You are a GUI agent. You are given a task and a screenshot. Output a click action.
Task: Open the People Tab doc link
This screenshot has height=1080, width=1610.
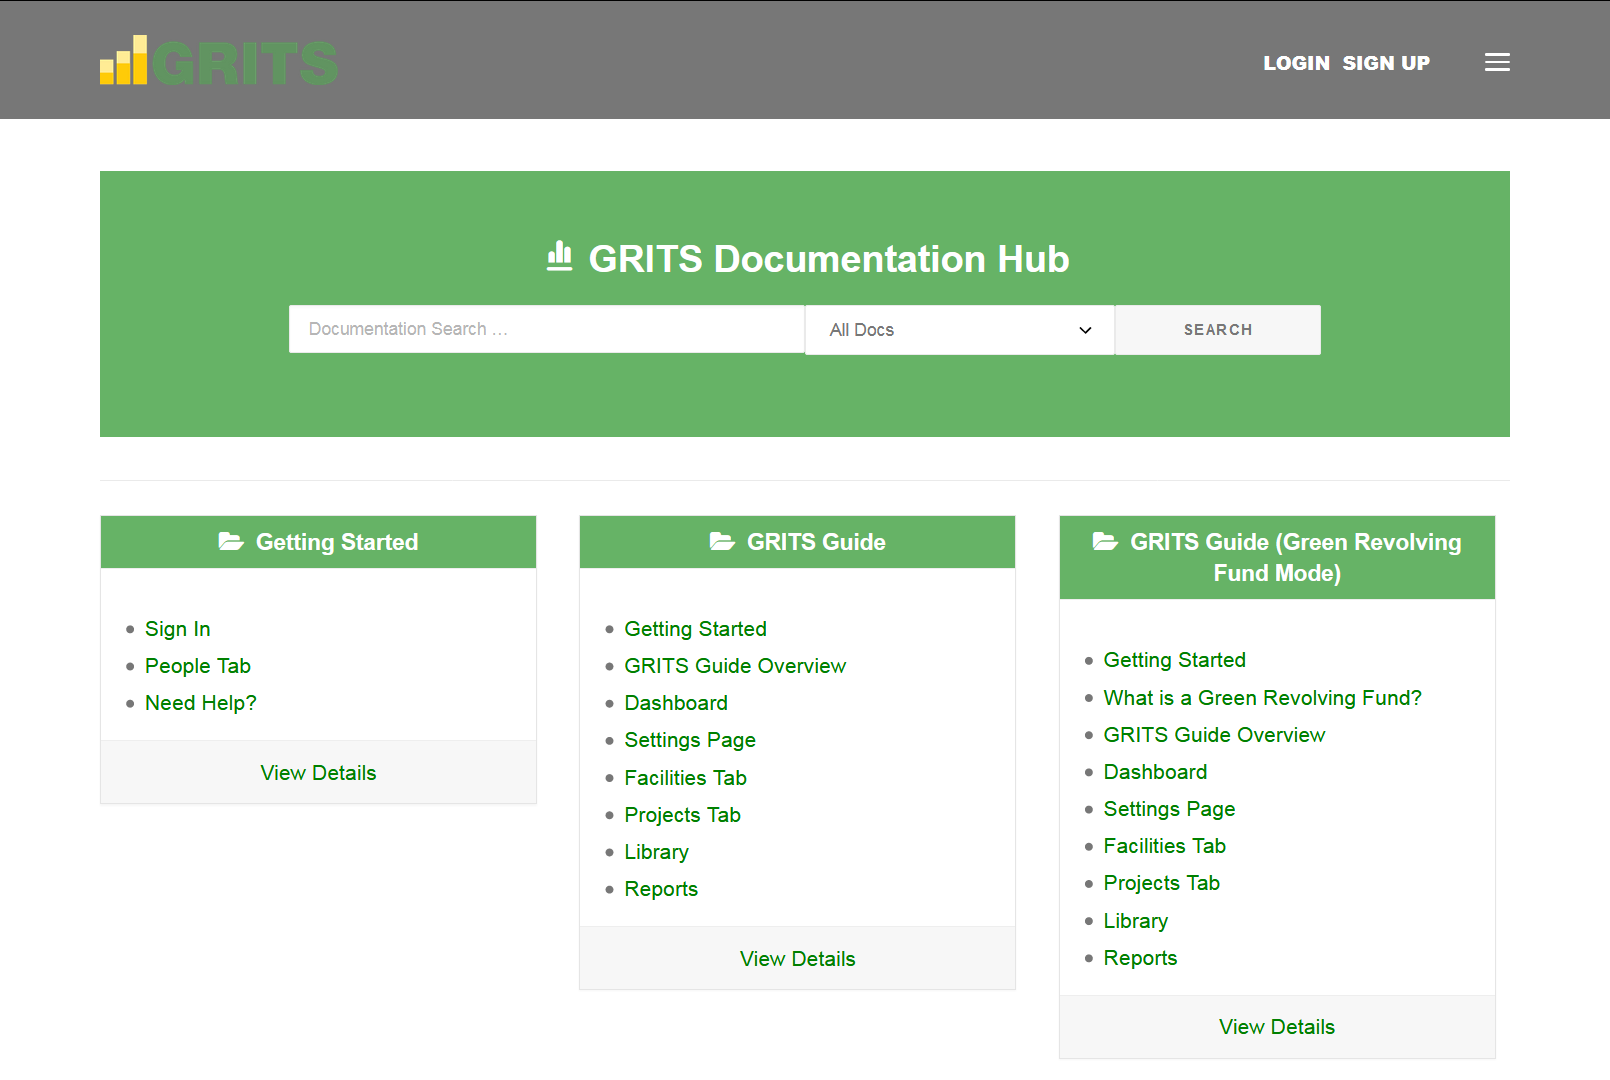point(198,666)
